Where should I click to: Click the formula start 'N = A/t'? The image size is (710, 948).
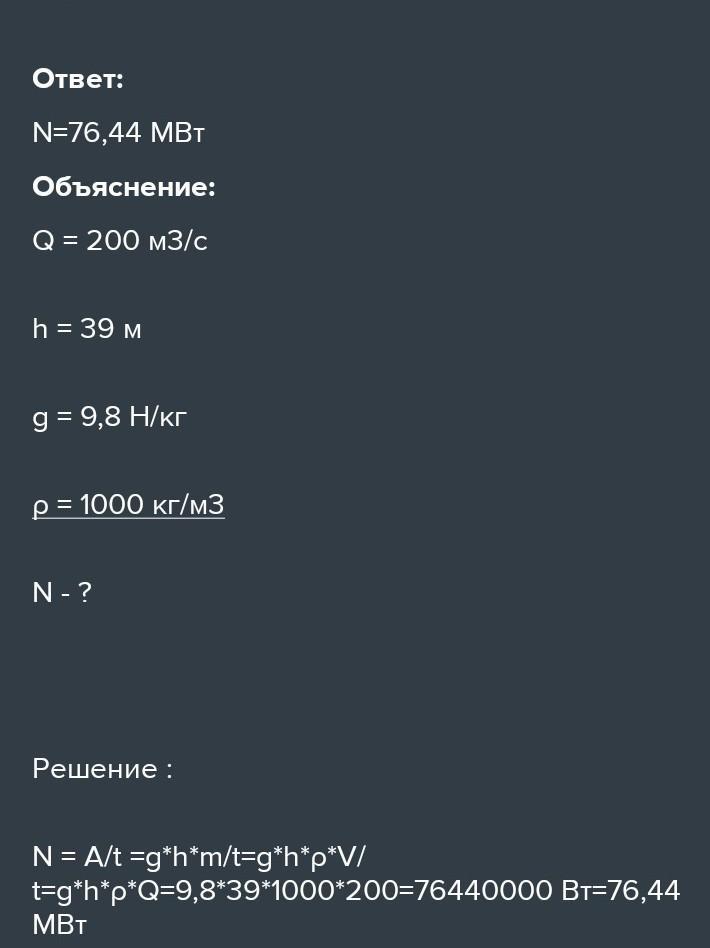coord(77,857)
